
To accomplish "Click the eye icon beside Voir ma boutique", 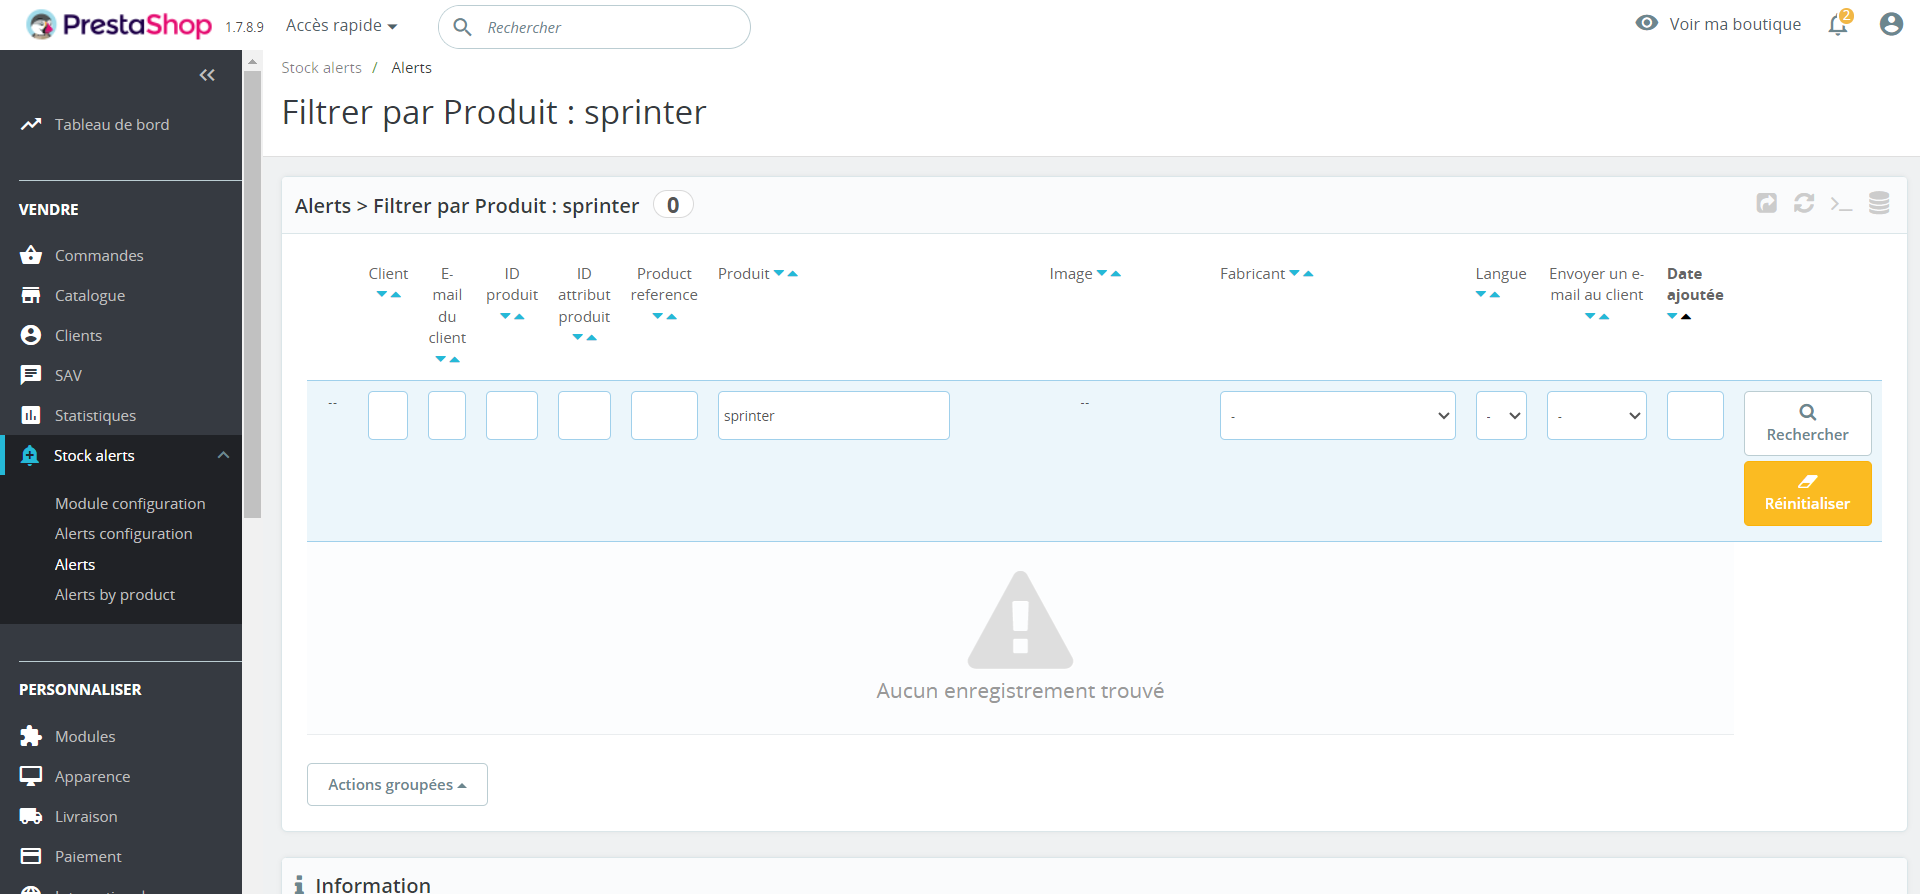I will point(1646,23).
